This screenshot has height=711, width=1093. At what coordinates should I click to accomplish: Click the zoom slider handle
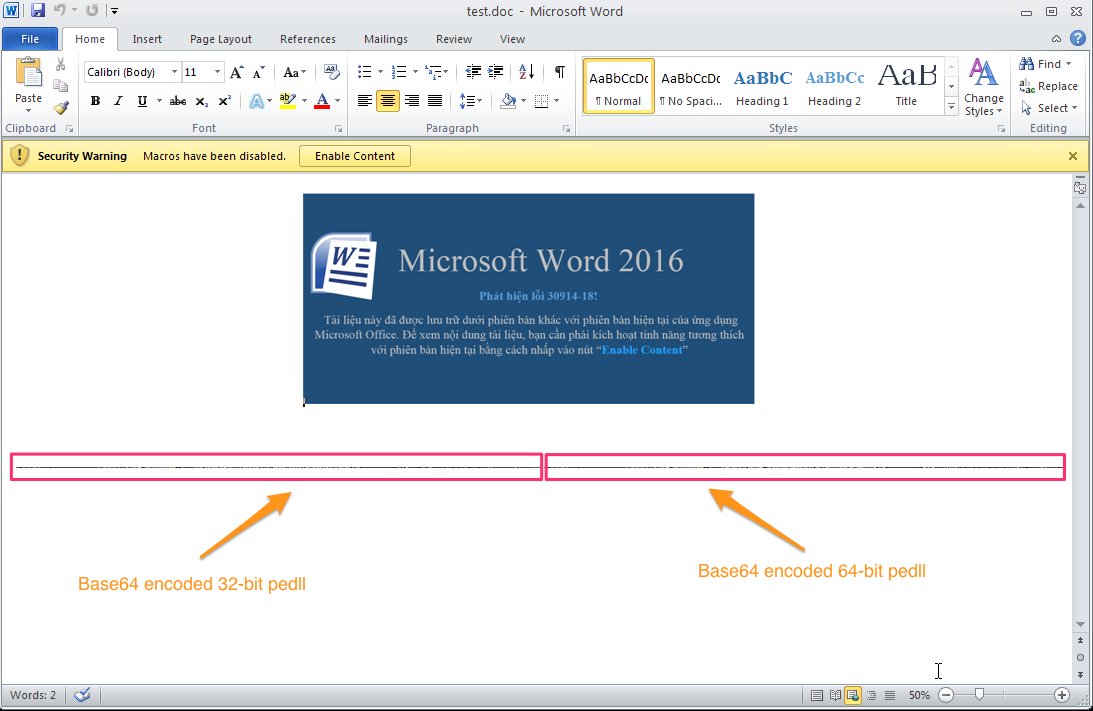click(x=979, y=694)
